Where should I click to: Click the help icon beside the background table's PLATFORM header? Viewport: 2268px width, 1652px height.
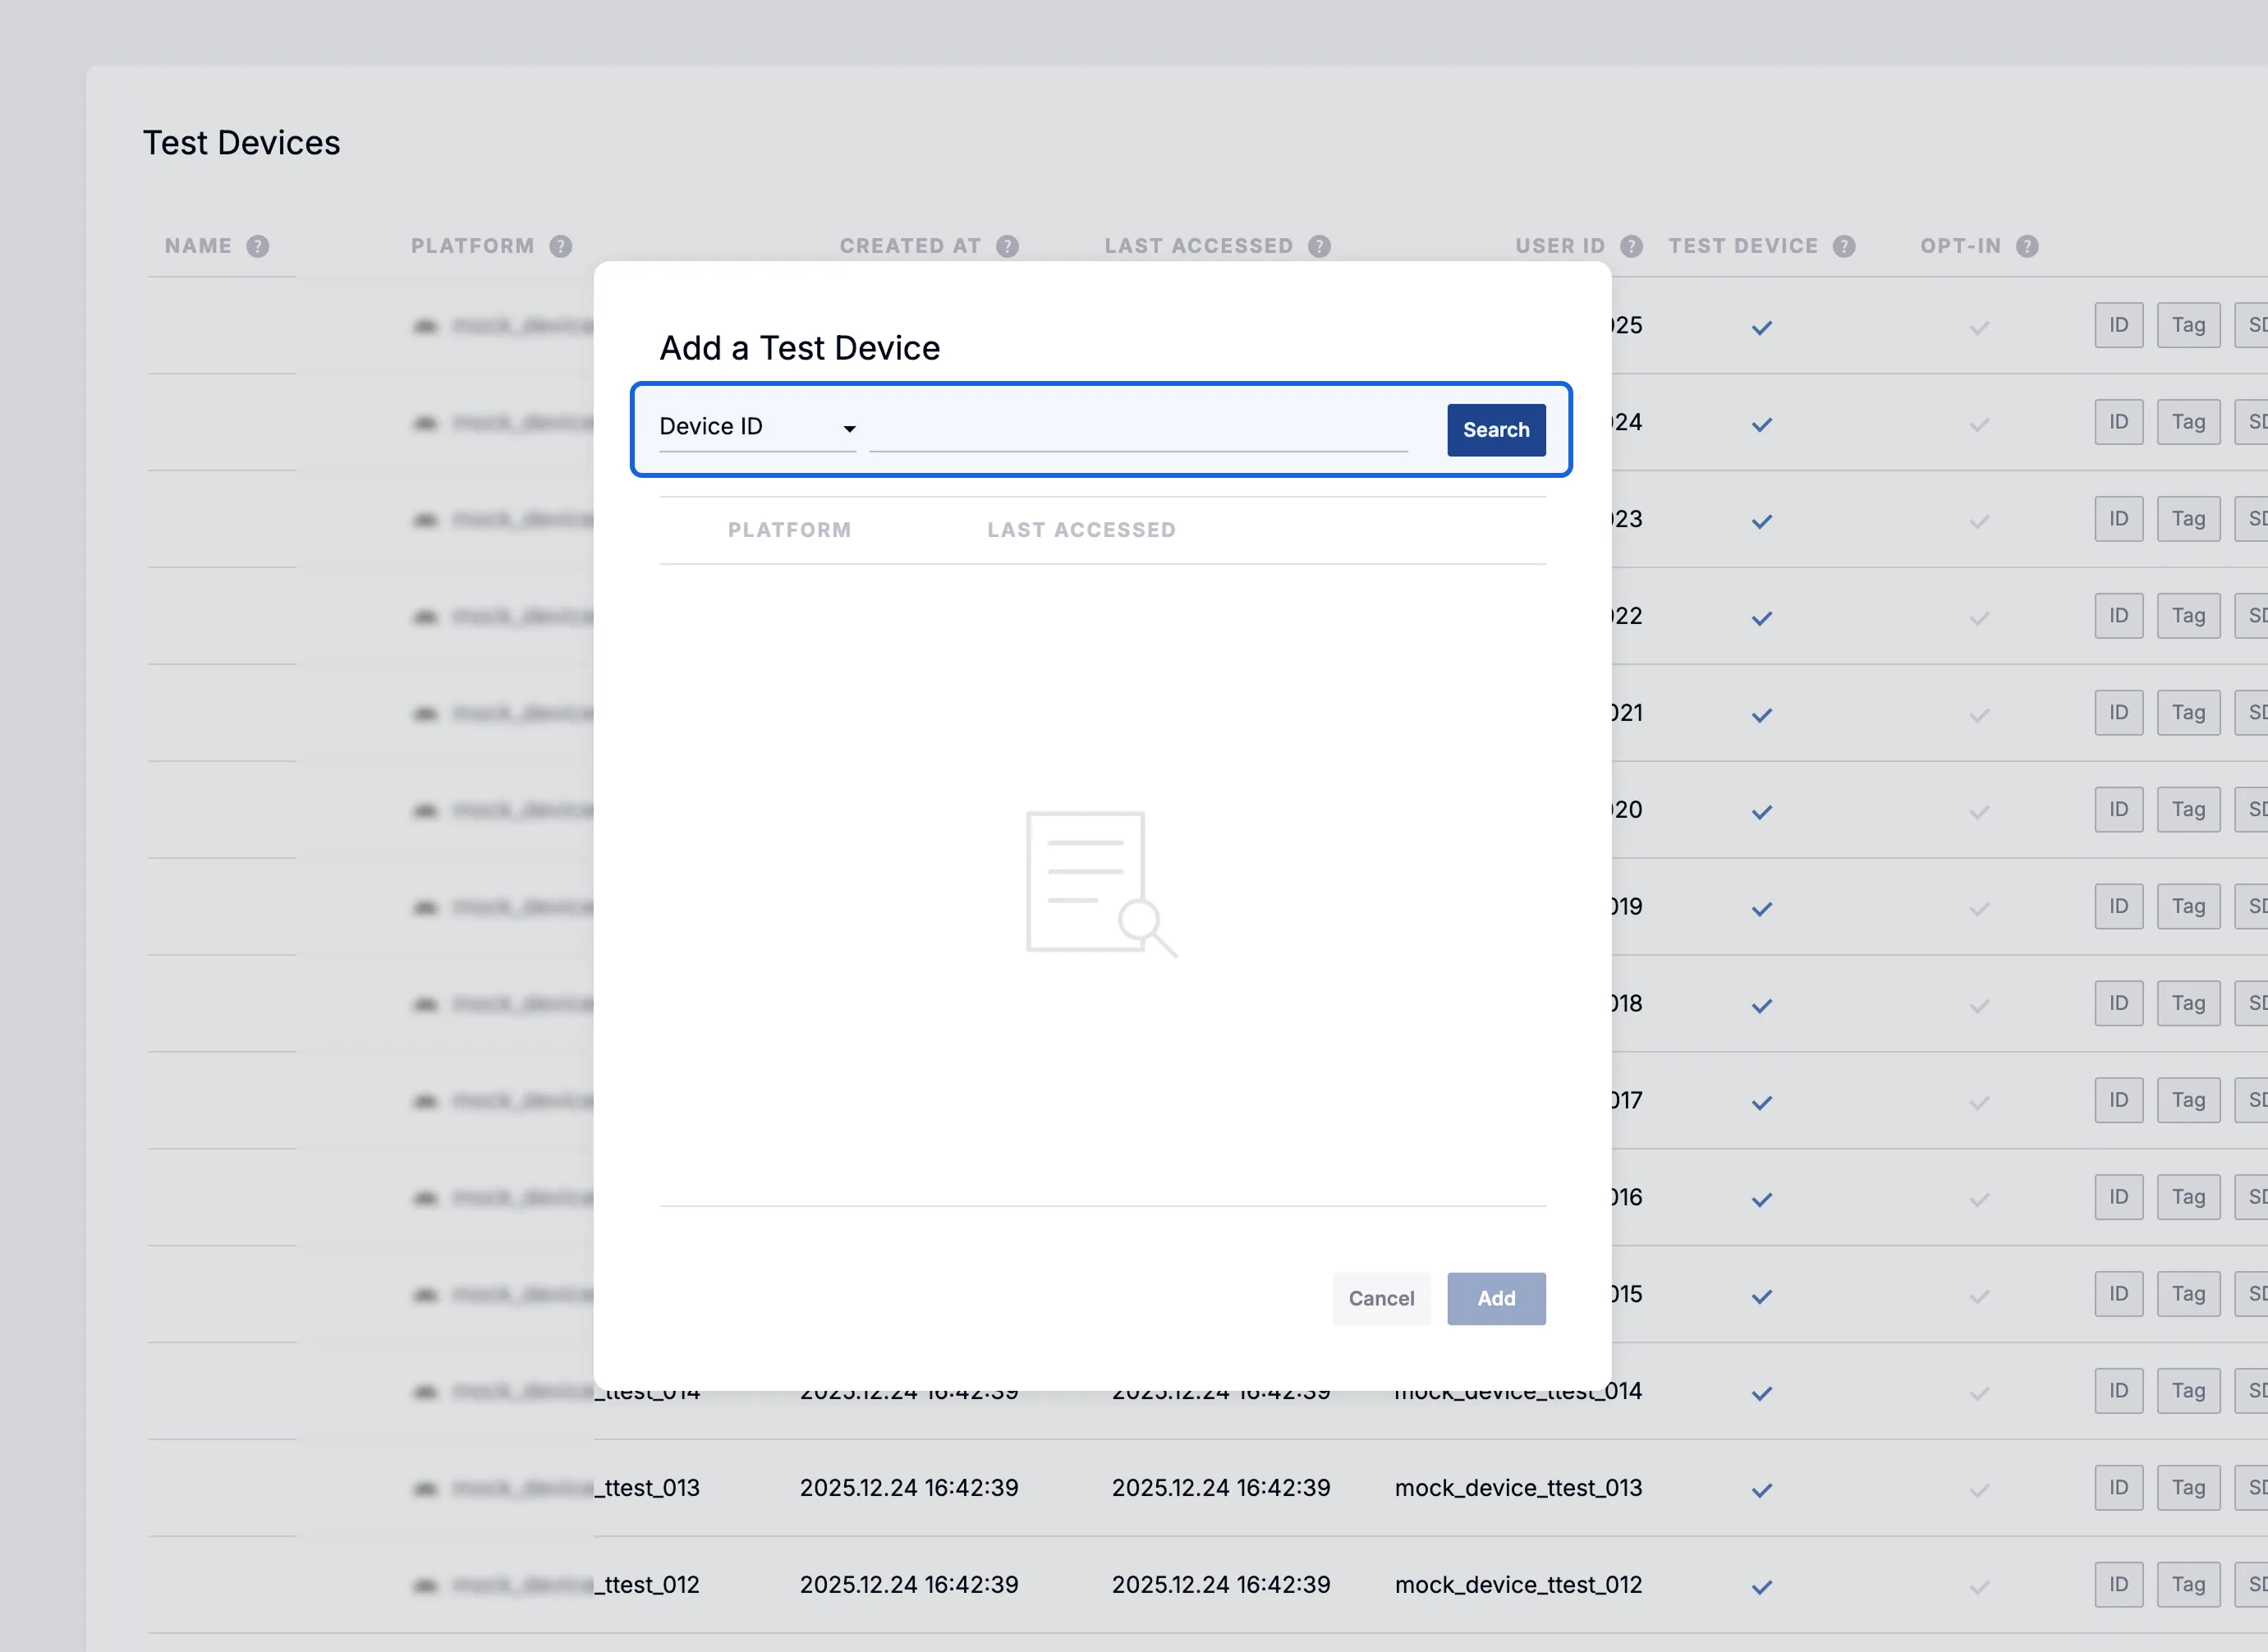point(561,246)
